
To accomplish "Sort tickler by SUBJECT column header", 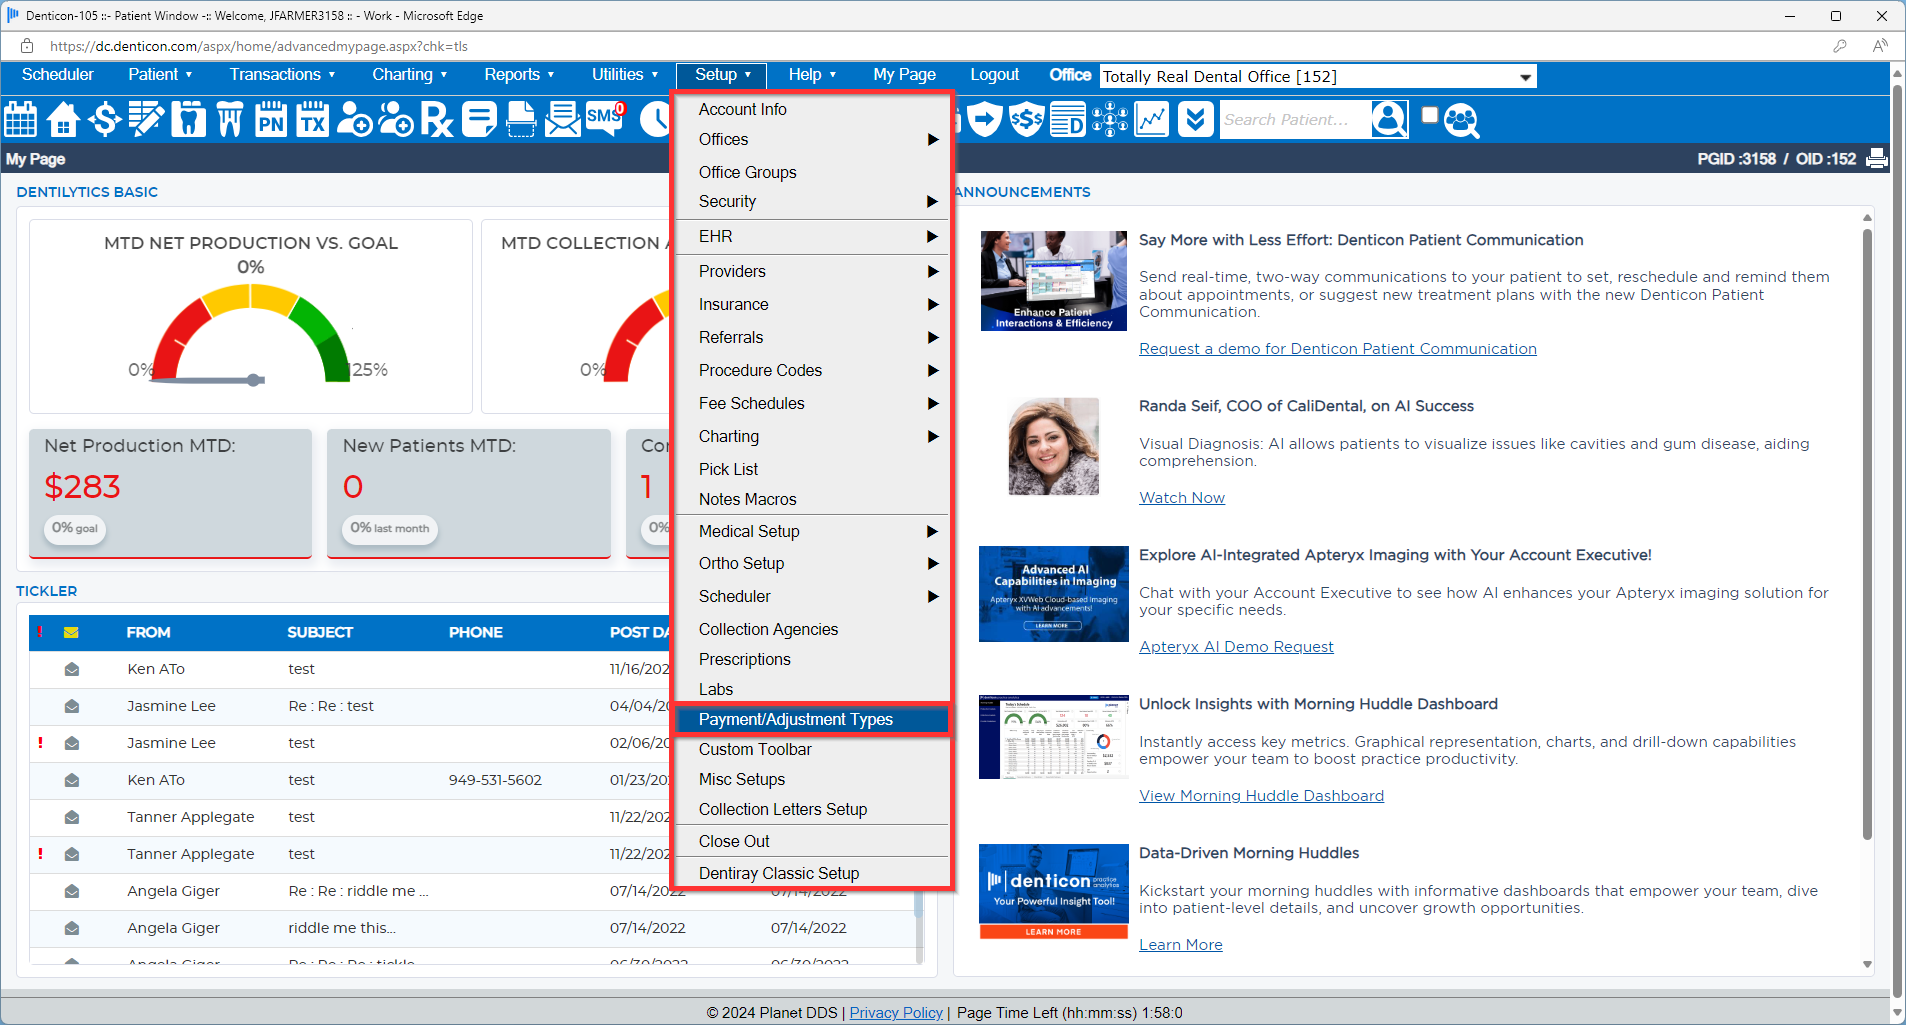I will pos(320,633).
